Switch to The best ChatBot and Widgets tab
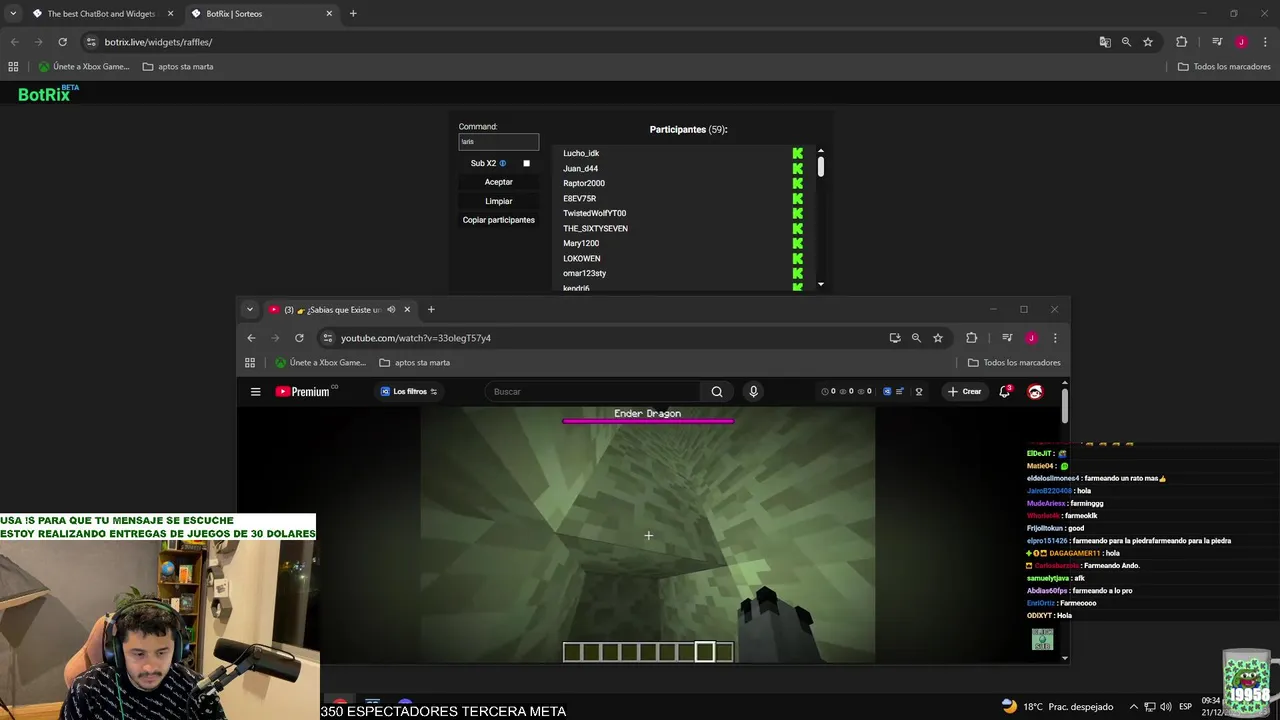 click(x=102, y=14)
